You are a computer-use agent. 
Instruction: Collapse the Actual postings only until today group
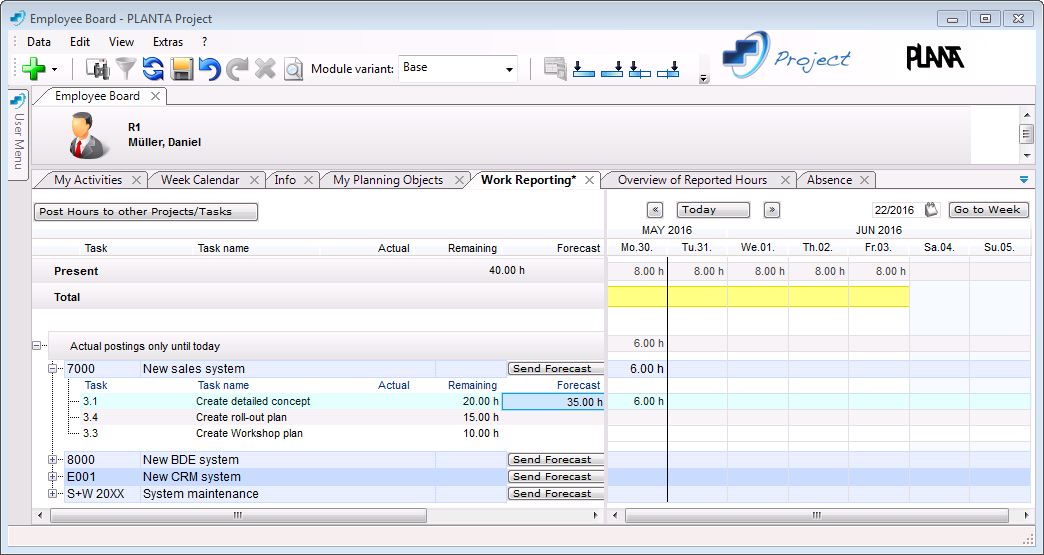click(x=37, y=346)
